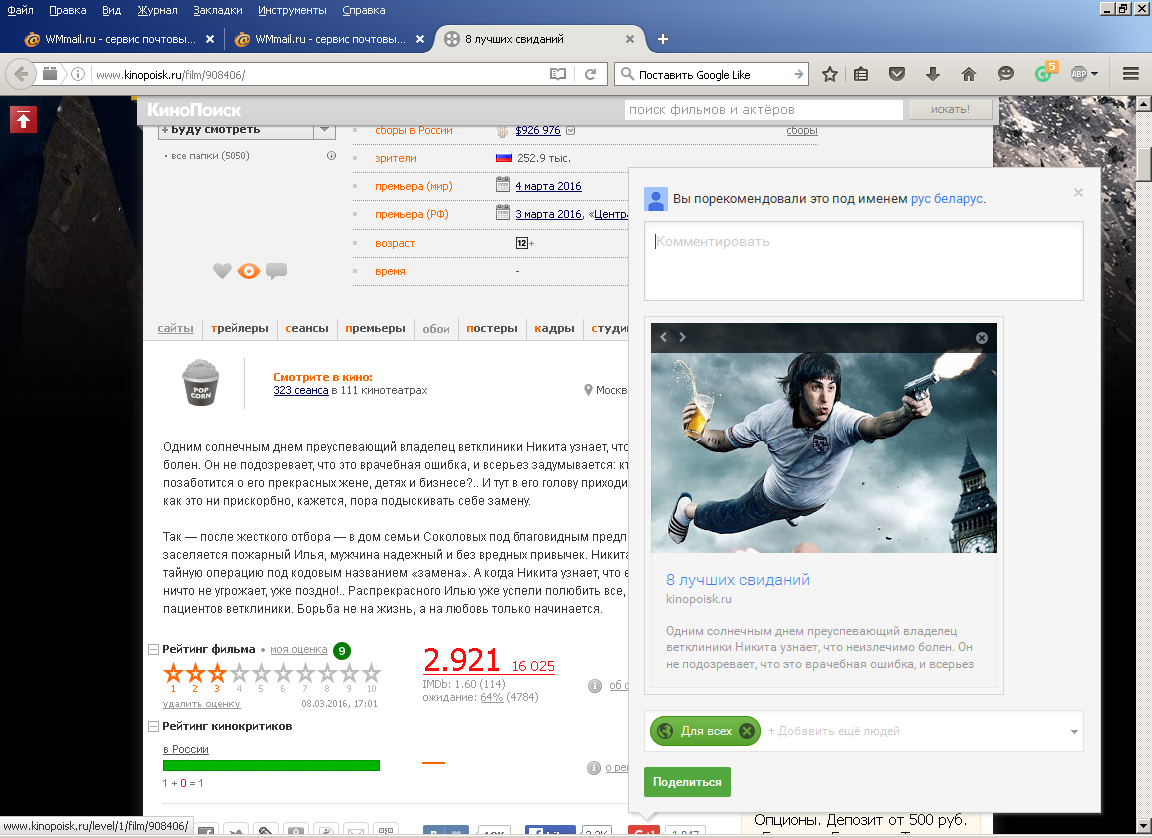Image resolution: width=1152 pixels, height=838 pixels.
Task: Select the сеансы tab
Action: click(x=307, y=328)
